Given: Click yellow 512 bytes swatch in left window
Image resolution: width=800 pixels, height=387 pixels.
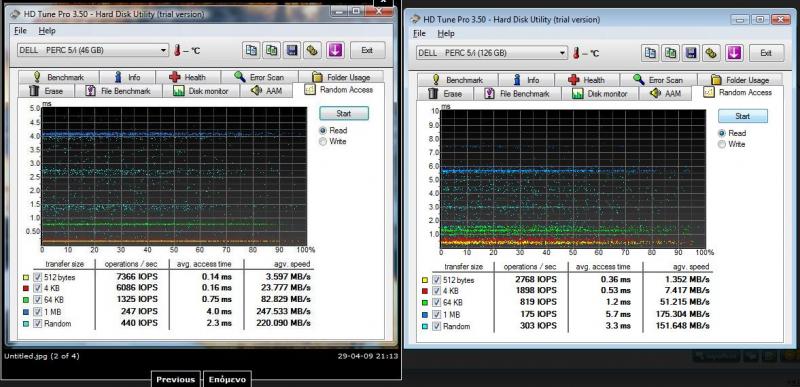Looking at the screenshot, I should coord(26,277).
